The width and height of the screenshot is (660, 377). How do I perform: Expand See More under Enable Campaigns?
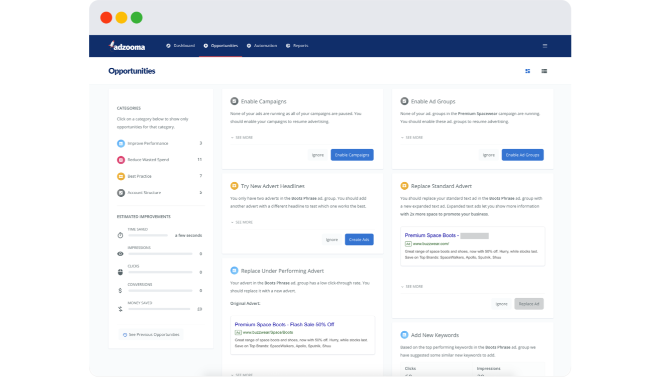coord(242,138)
